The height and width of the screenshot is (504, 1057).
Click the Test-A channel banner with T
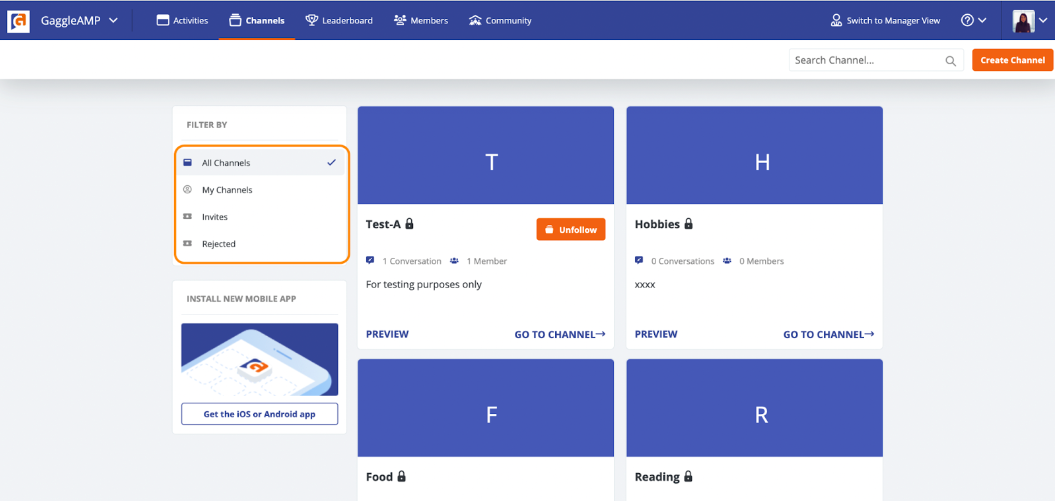click(485, 155)
